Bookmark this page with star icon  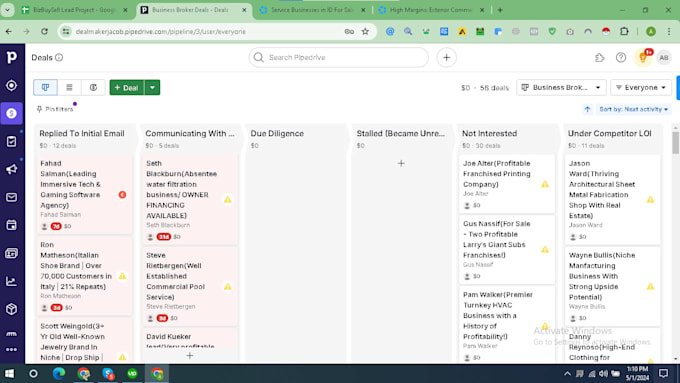pos(365,31)
